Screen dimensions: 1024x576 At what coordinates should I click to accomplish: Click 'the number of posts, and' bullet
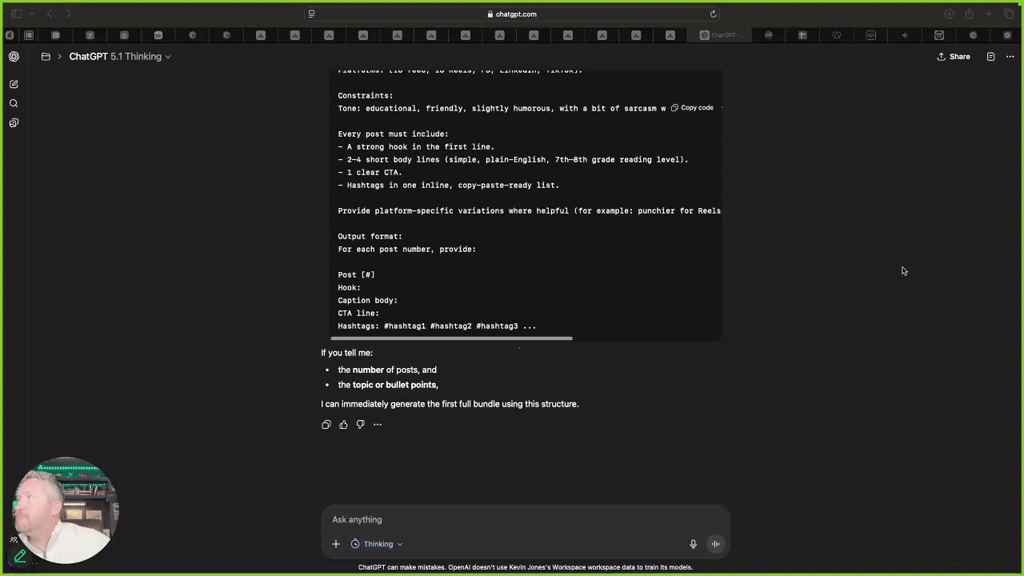click(387, 370)
